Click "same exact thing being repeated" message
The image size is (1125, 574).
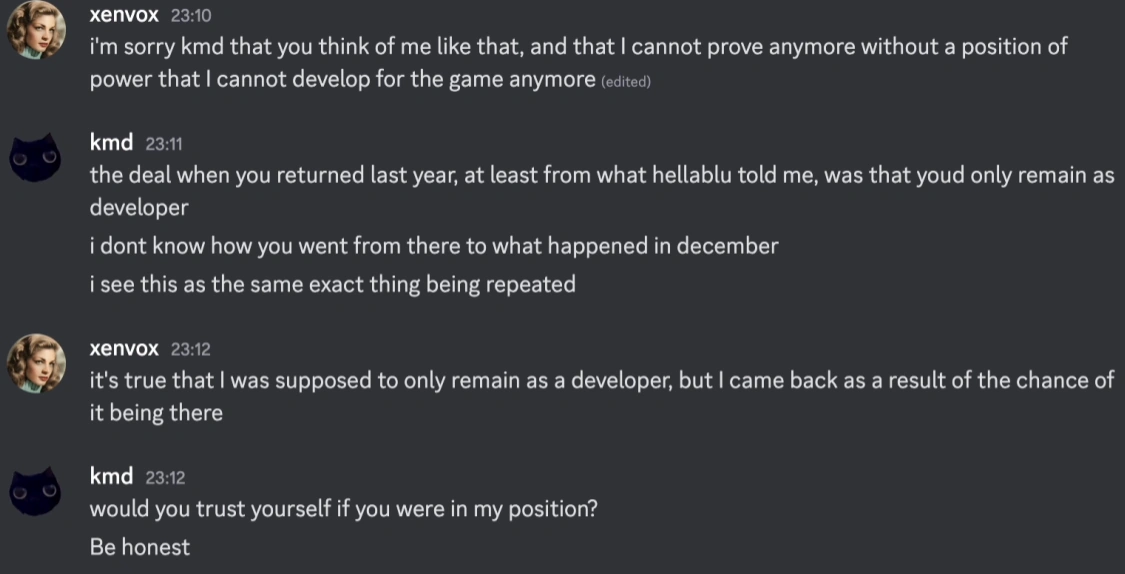click(x=332, y=284)
